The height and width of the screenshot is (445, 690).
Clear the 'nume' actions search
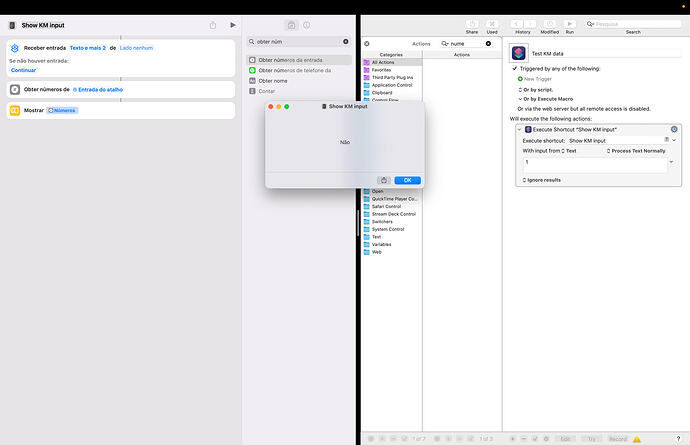coord(488,44)
